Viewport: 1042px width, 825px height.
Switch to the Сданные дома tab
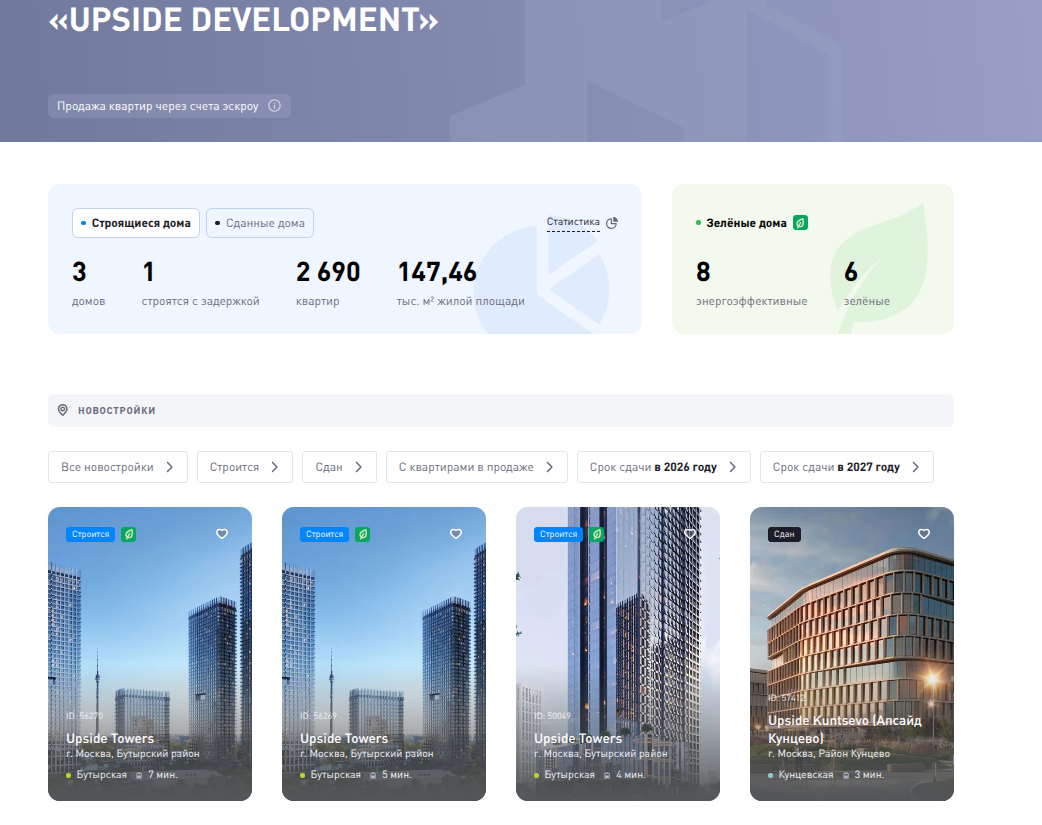point(260,223)
